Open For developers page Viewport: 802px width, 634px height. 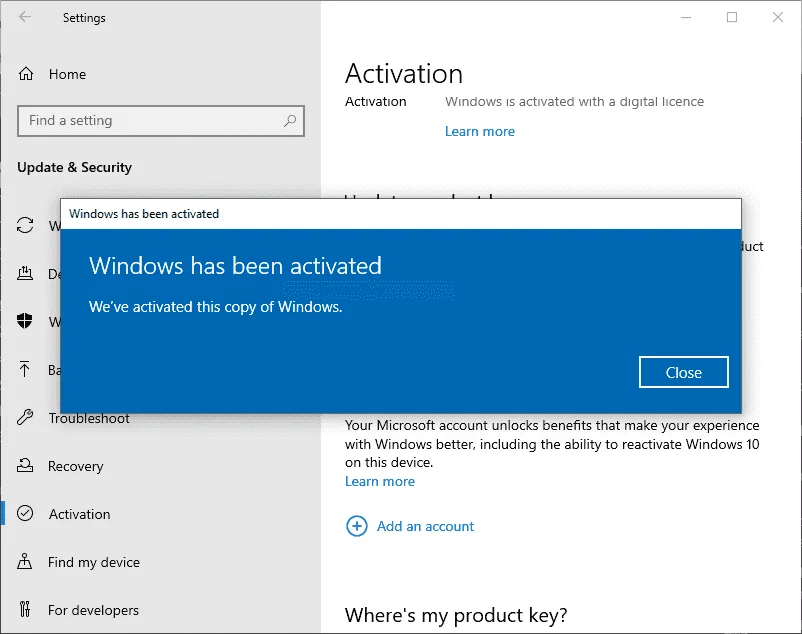(93, 610)
